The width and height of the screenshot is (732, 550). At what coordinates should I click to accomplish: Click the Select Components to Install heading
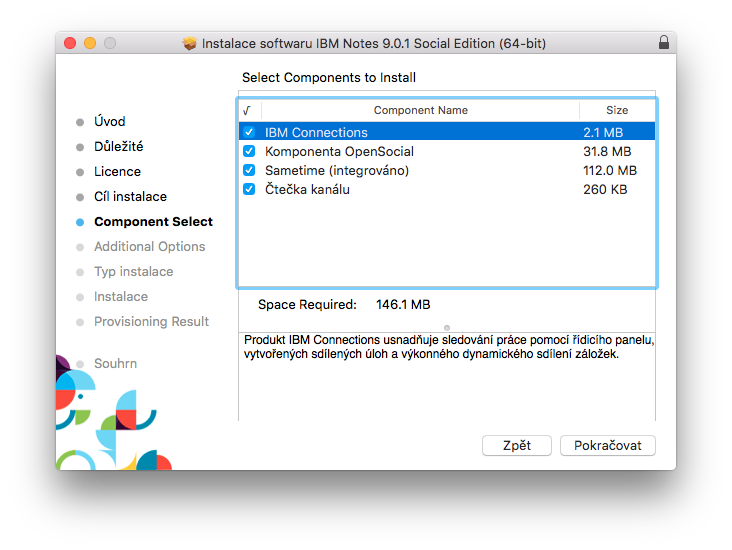pos(329,78)
